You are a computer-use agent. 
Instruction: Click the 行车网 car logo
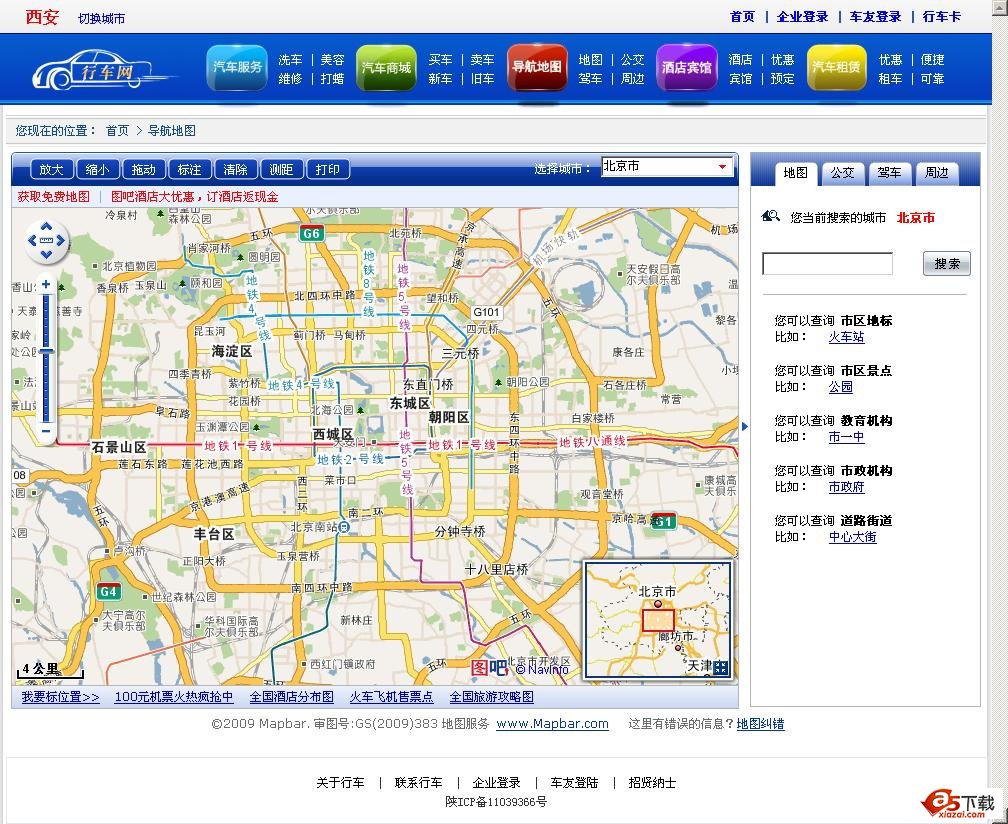coord(98,69)
